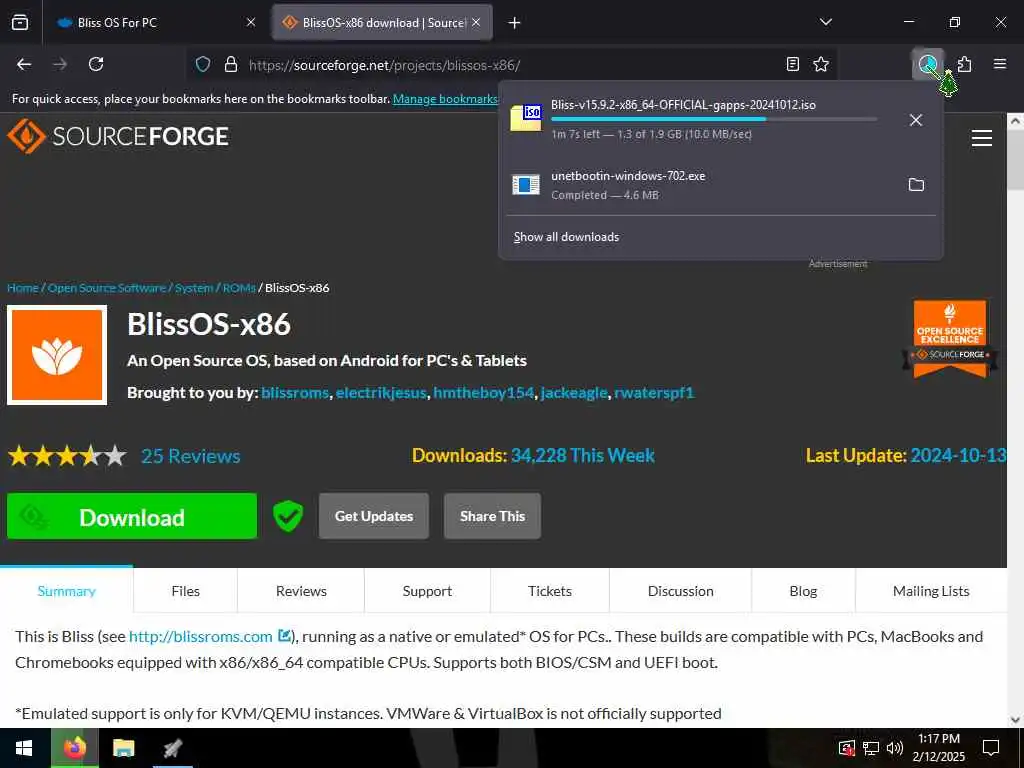Click the BlissOS lotus project logo
Image resolution: width=1024 pixels, height=768 pixels.
(x=57, y=355)
